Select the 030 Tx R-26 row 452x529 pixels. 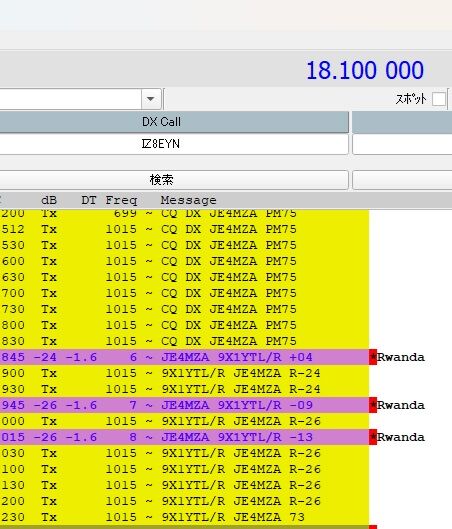tap(185, 453)
